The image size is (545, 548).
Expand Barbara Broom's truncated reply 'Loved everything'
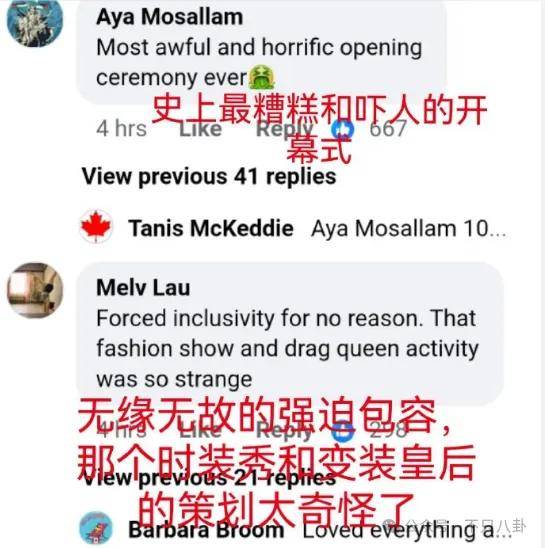[407, 530]
